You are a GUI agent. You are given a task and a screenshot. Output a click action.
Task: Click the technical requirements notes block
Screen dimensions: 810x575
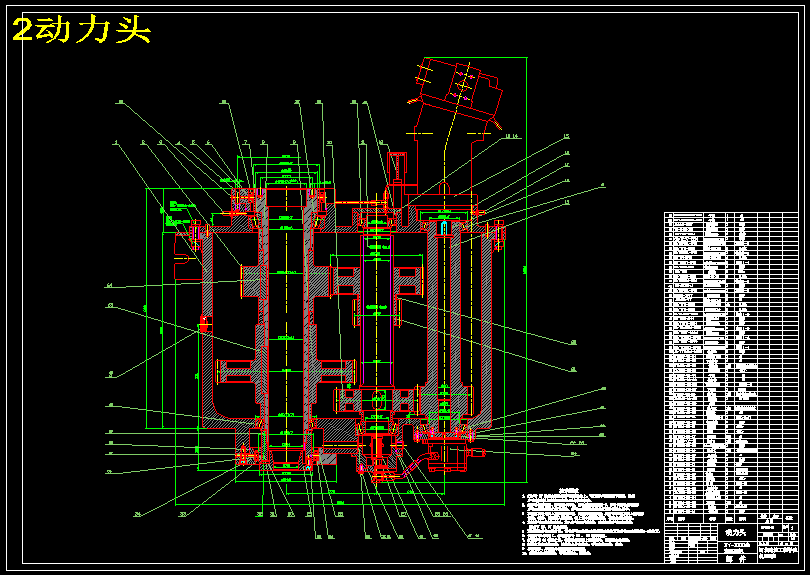pos(590,522)
